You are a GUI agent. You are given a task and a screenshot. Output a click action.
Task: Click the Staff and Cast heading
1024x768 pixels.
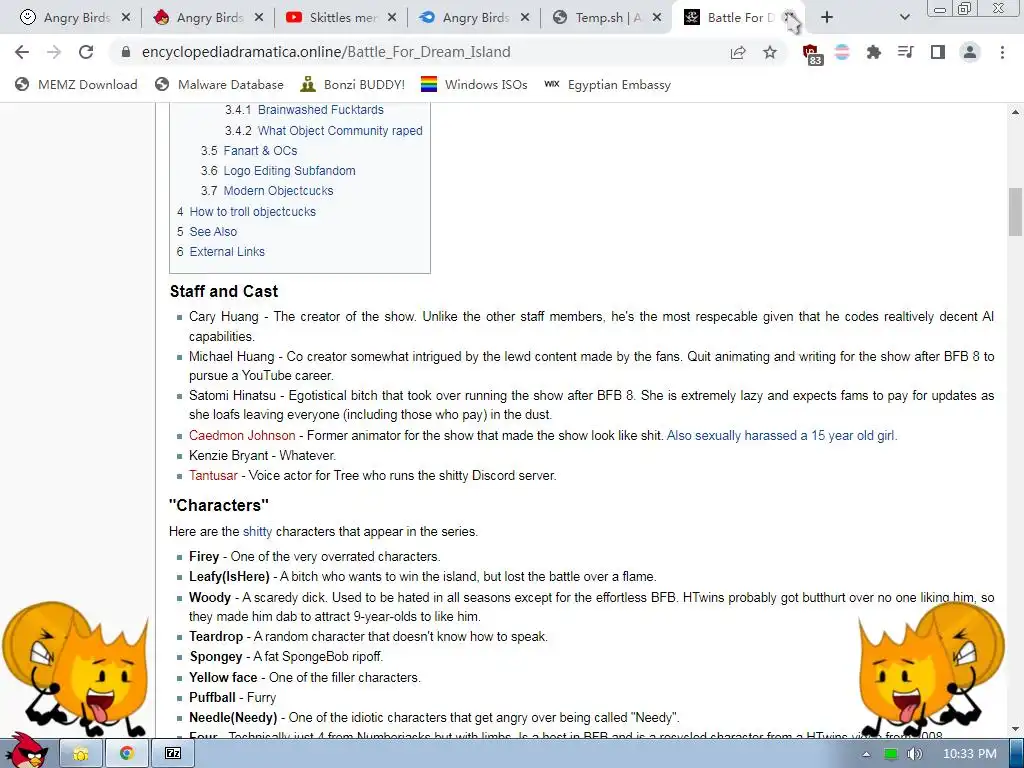(x=224, y=291)
